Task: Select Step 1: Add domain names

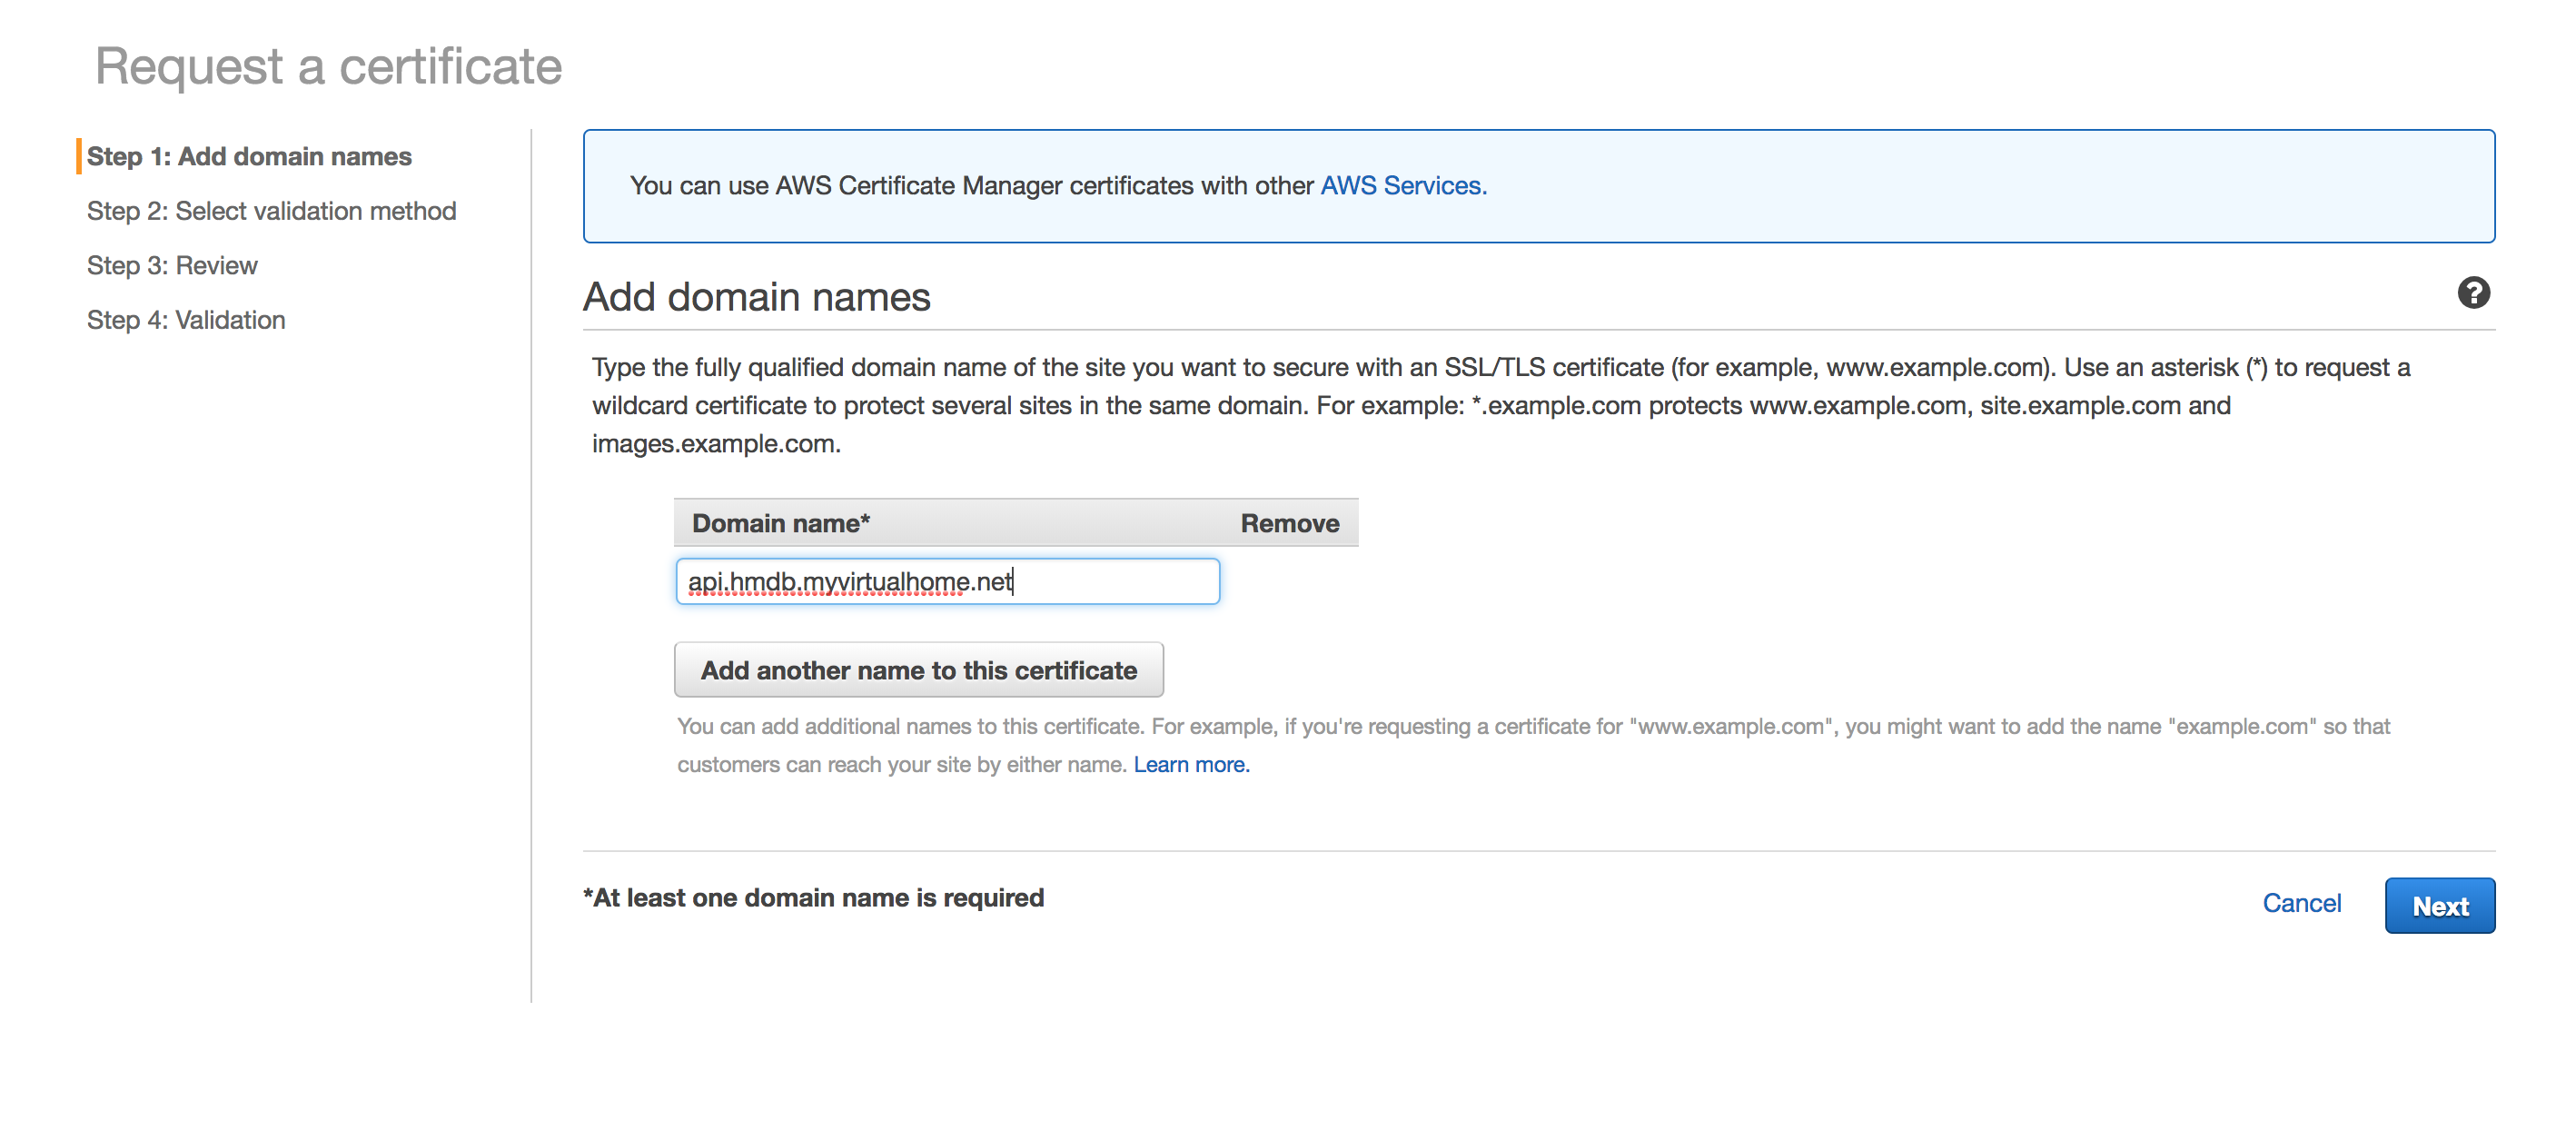Action: [x=249, y=157]
